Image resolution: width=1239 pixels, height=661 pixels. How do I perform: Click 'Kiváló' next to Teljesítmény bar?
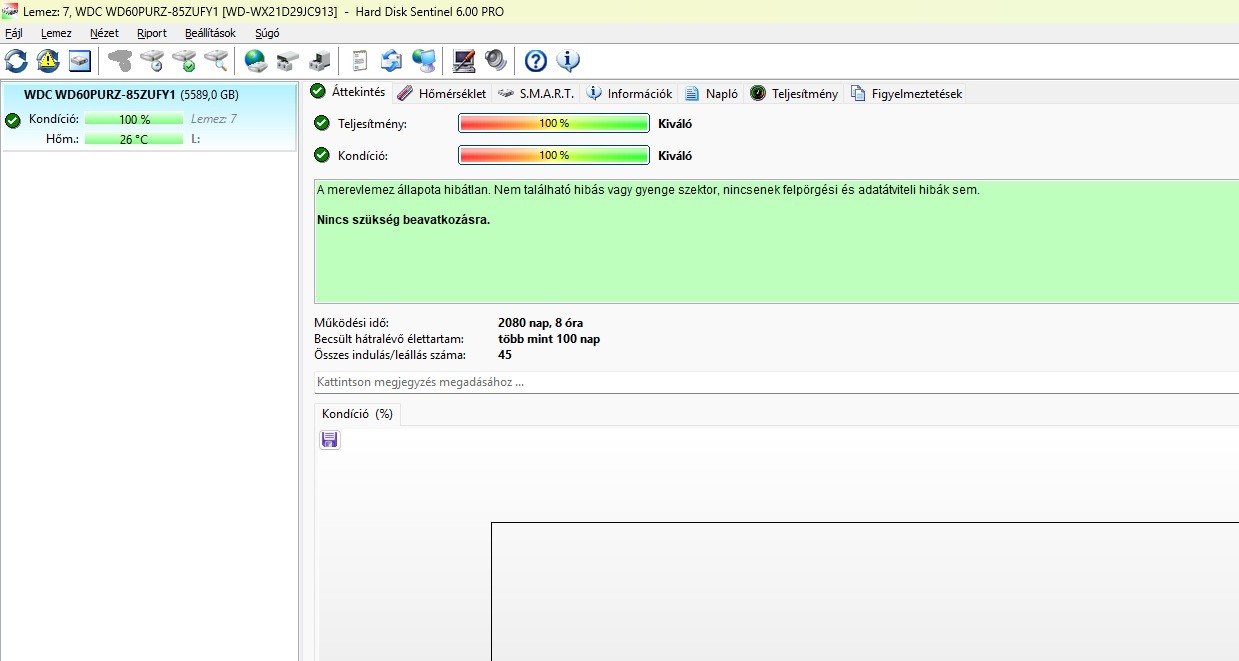pyautogui.click(x=675, y=124)
